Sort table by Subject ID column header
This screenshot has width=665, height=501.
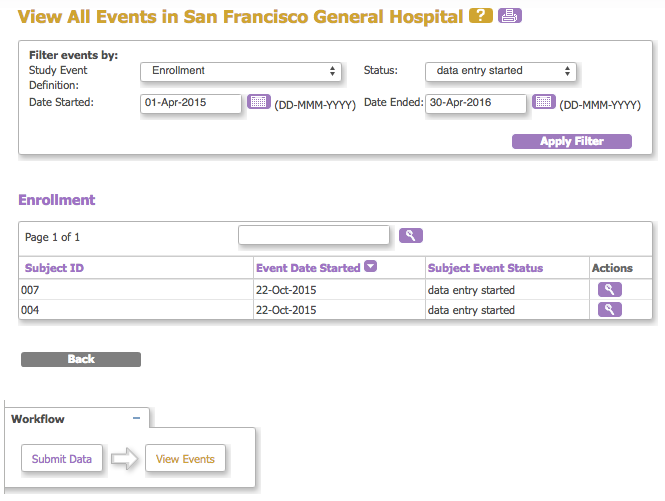point(54,268)
